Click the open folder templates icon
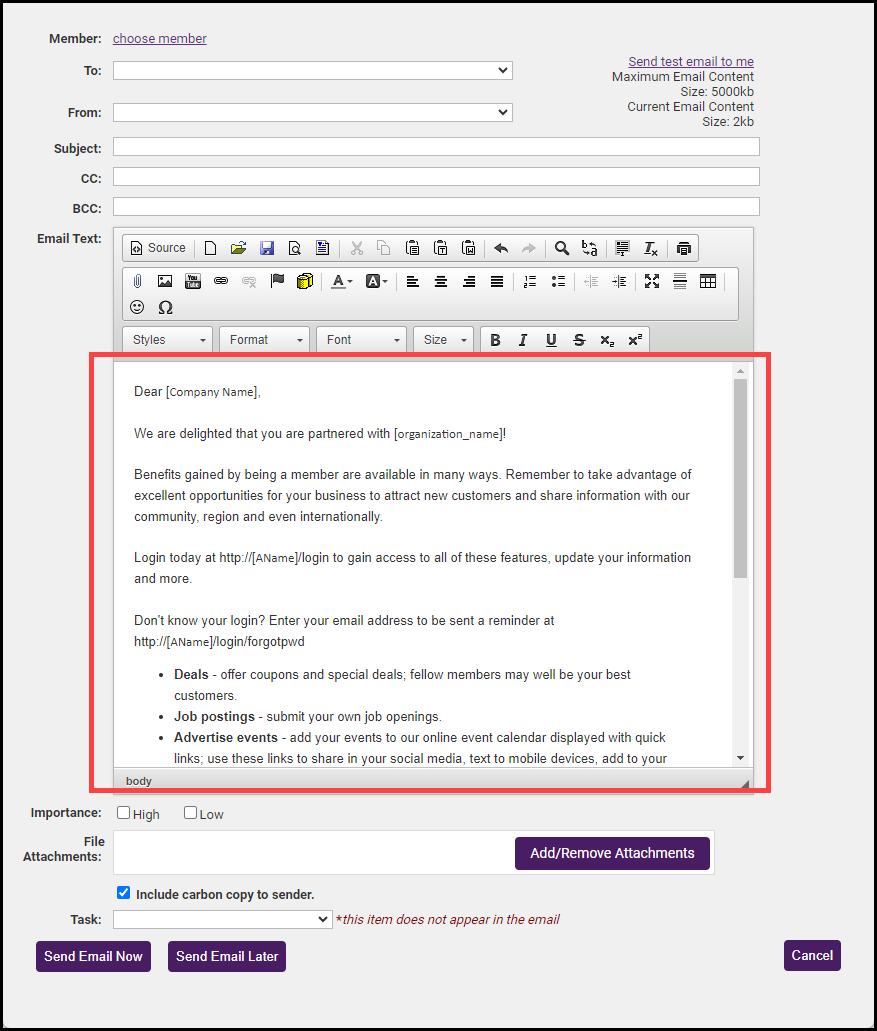877x1031 pixels. 238,248
